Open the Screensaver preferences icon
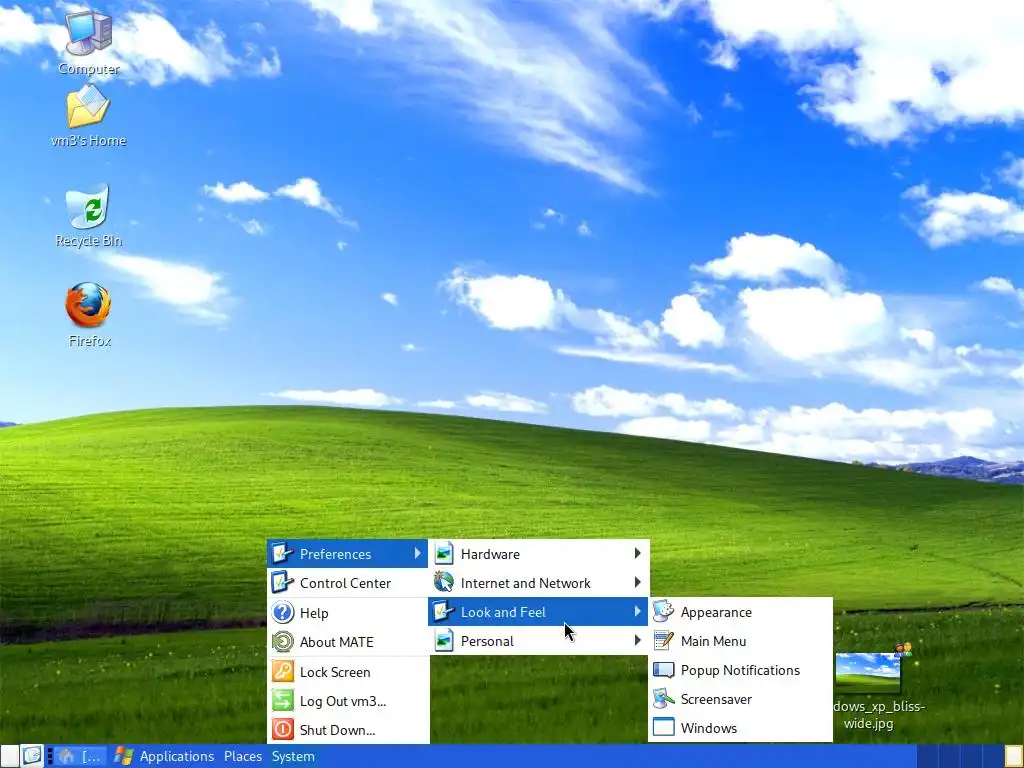 (x=664, y=699)
